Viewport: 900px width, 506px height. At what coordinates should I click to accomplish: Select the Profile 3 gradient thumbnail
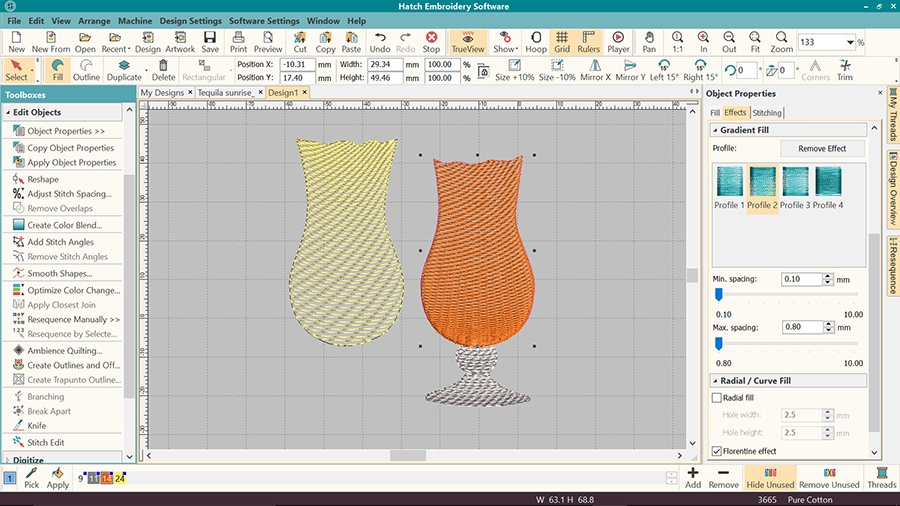pos(794,183)
